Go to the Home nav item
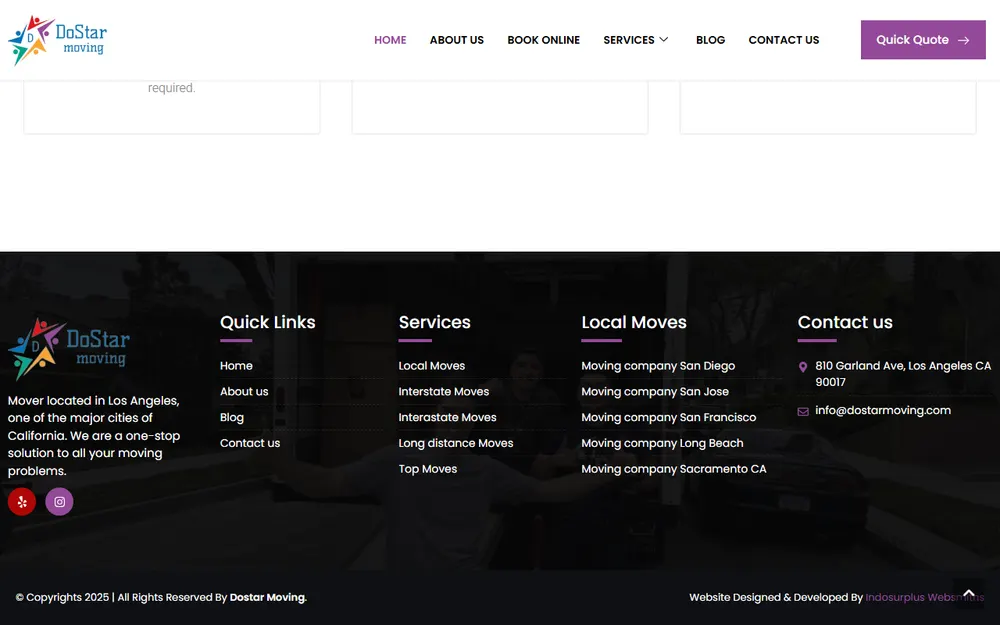1000x625 pixels. coord(390,40)
